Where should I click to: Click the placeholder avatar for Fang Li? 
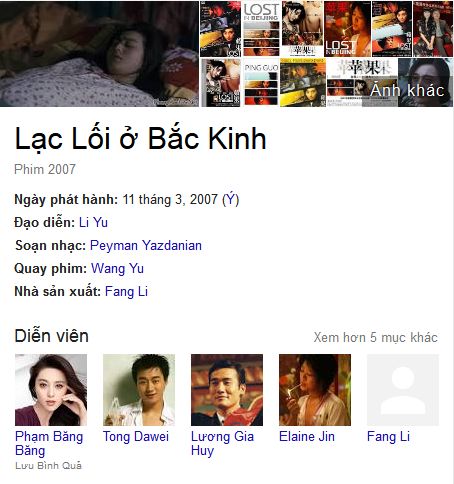coord(403,390)
